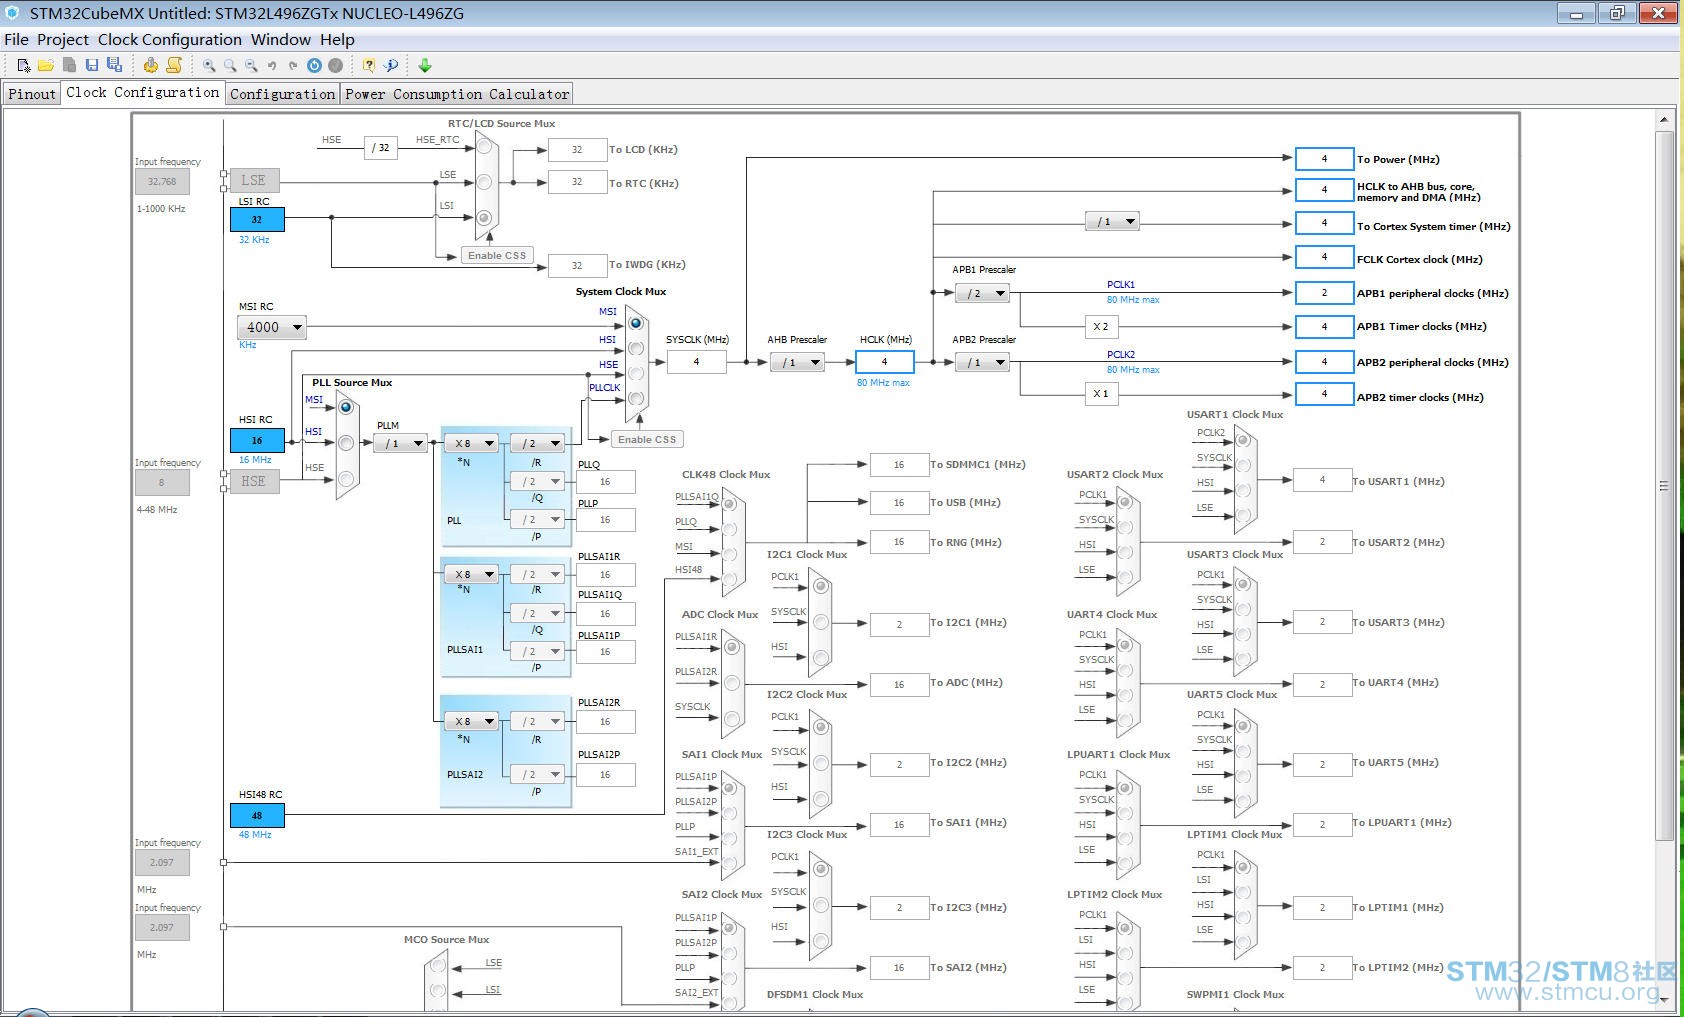The height and width of the screenshot is (1017, 1684).
Task: Click the best-fit zoom magnifier icon
Action: [x=230, y=65]
